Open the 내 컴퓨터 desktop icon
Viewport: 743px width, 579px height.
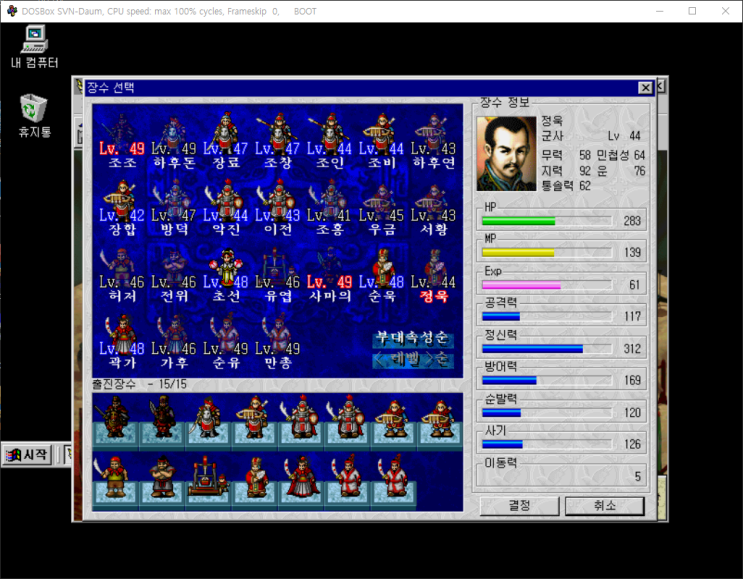[x=35, y=46]
